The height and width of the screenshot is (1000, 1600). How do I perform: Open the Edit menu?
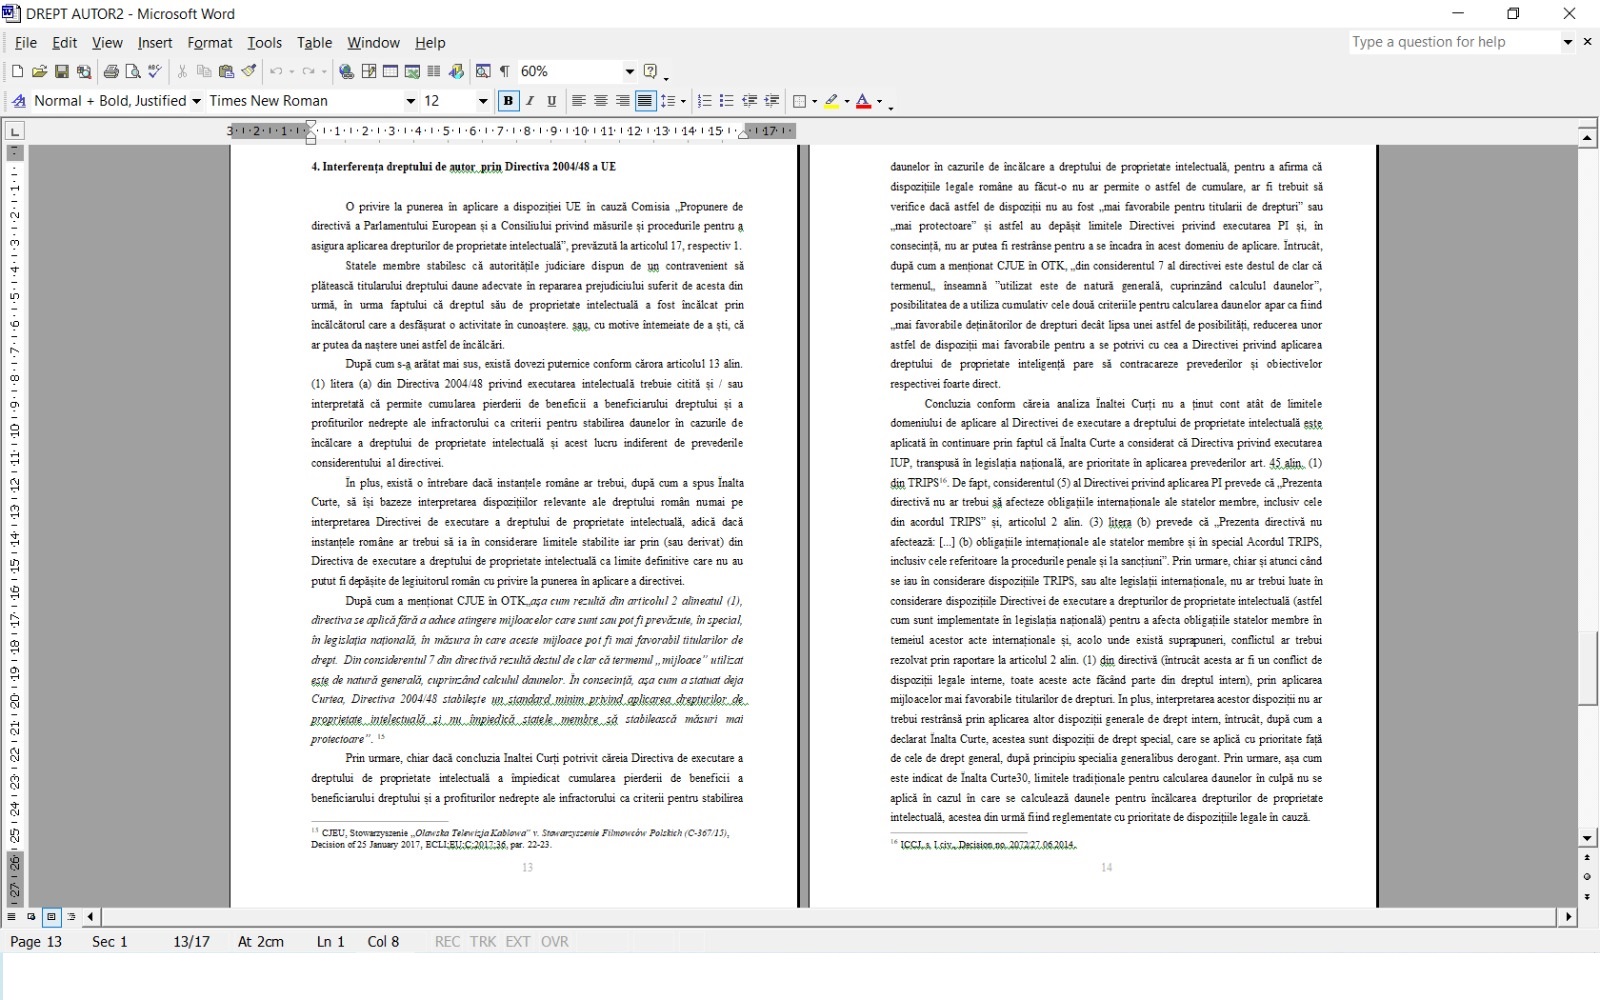(65, 43)
